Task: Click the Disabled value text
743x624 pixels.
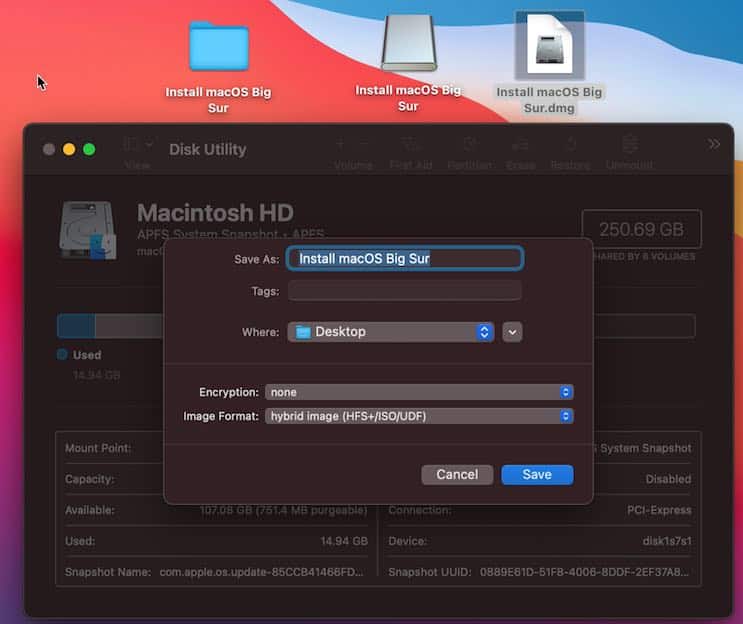Action: (668, 479)
